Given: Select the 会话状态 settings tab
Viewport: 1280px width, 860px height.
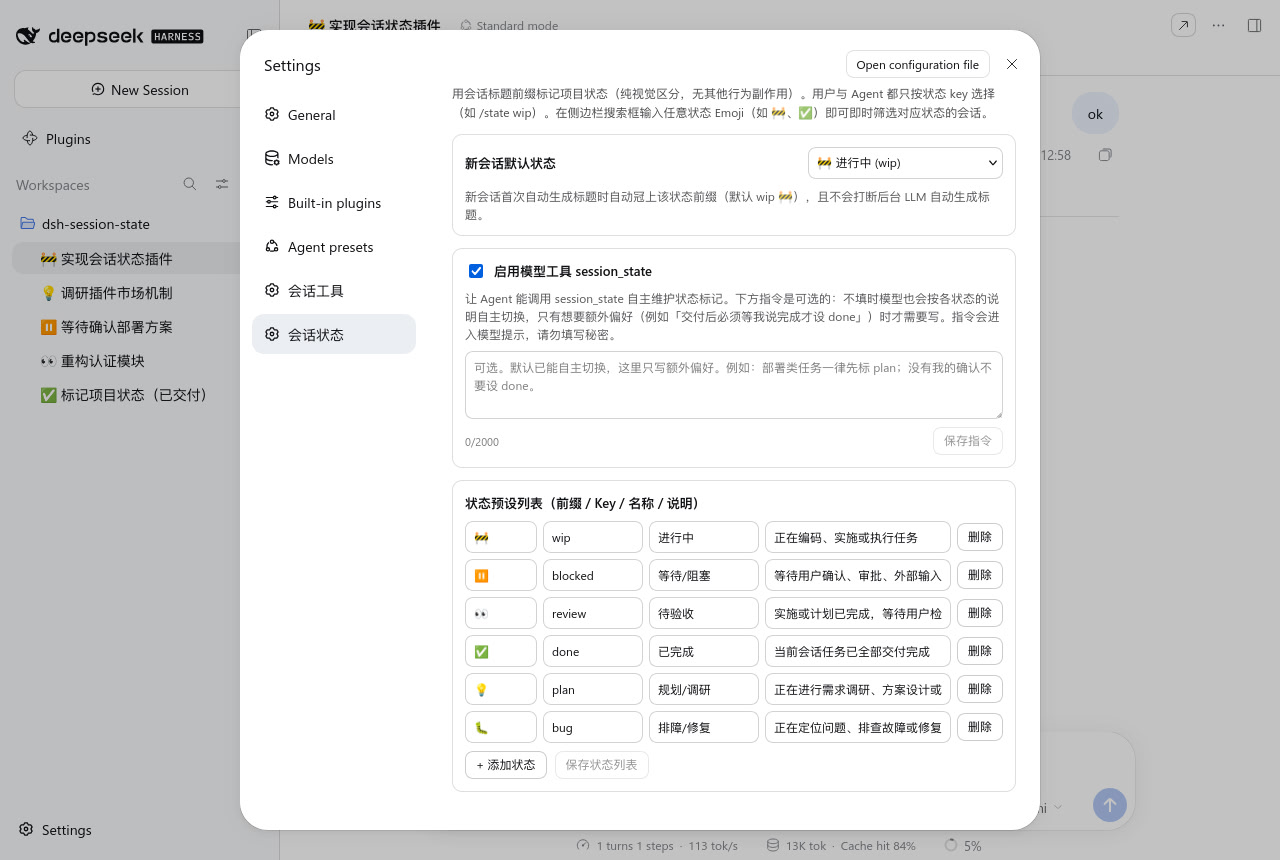Looking at the screenshot, I should point(334,334).
